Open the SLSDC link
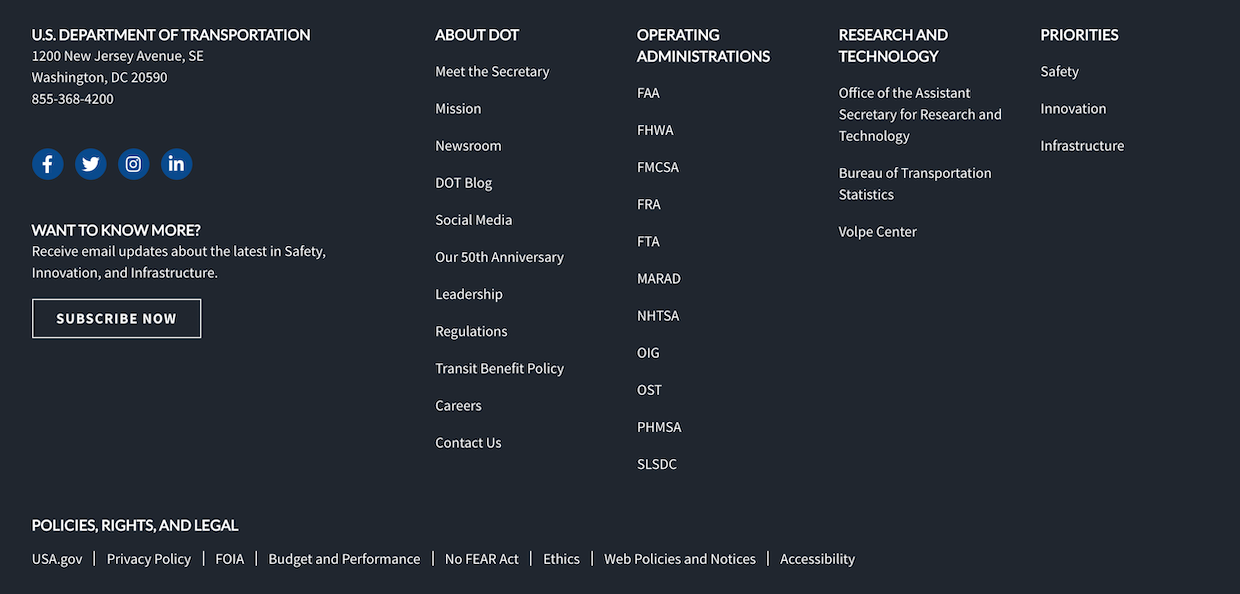Screen dimensions: 1240x594 tap(657, 463)
